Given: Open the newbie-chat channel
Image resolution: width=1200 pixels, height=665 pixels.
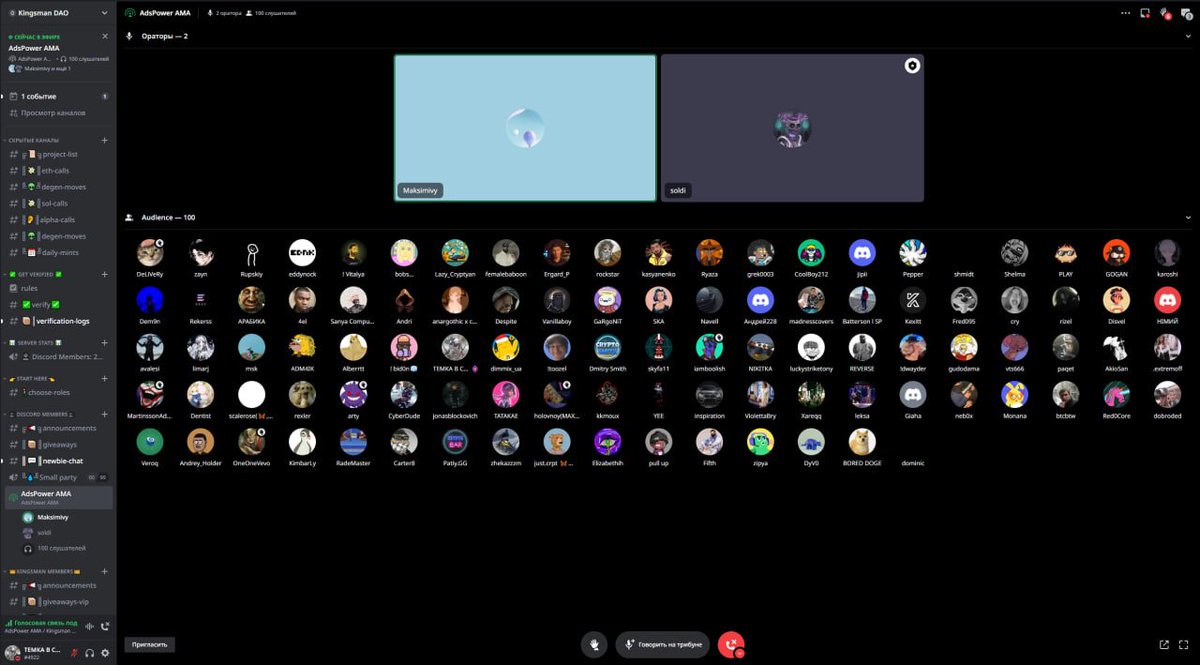Looking at the screenshot, I should pyautogui.click(x=58, y=461).
